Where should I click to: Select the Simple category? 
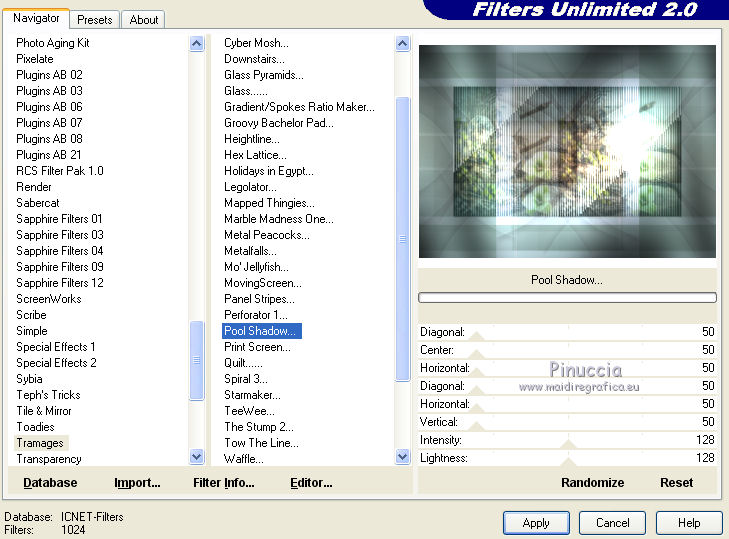32,331
